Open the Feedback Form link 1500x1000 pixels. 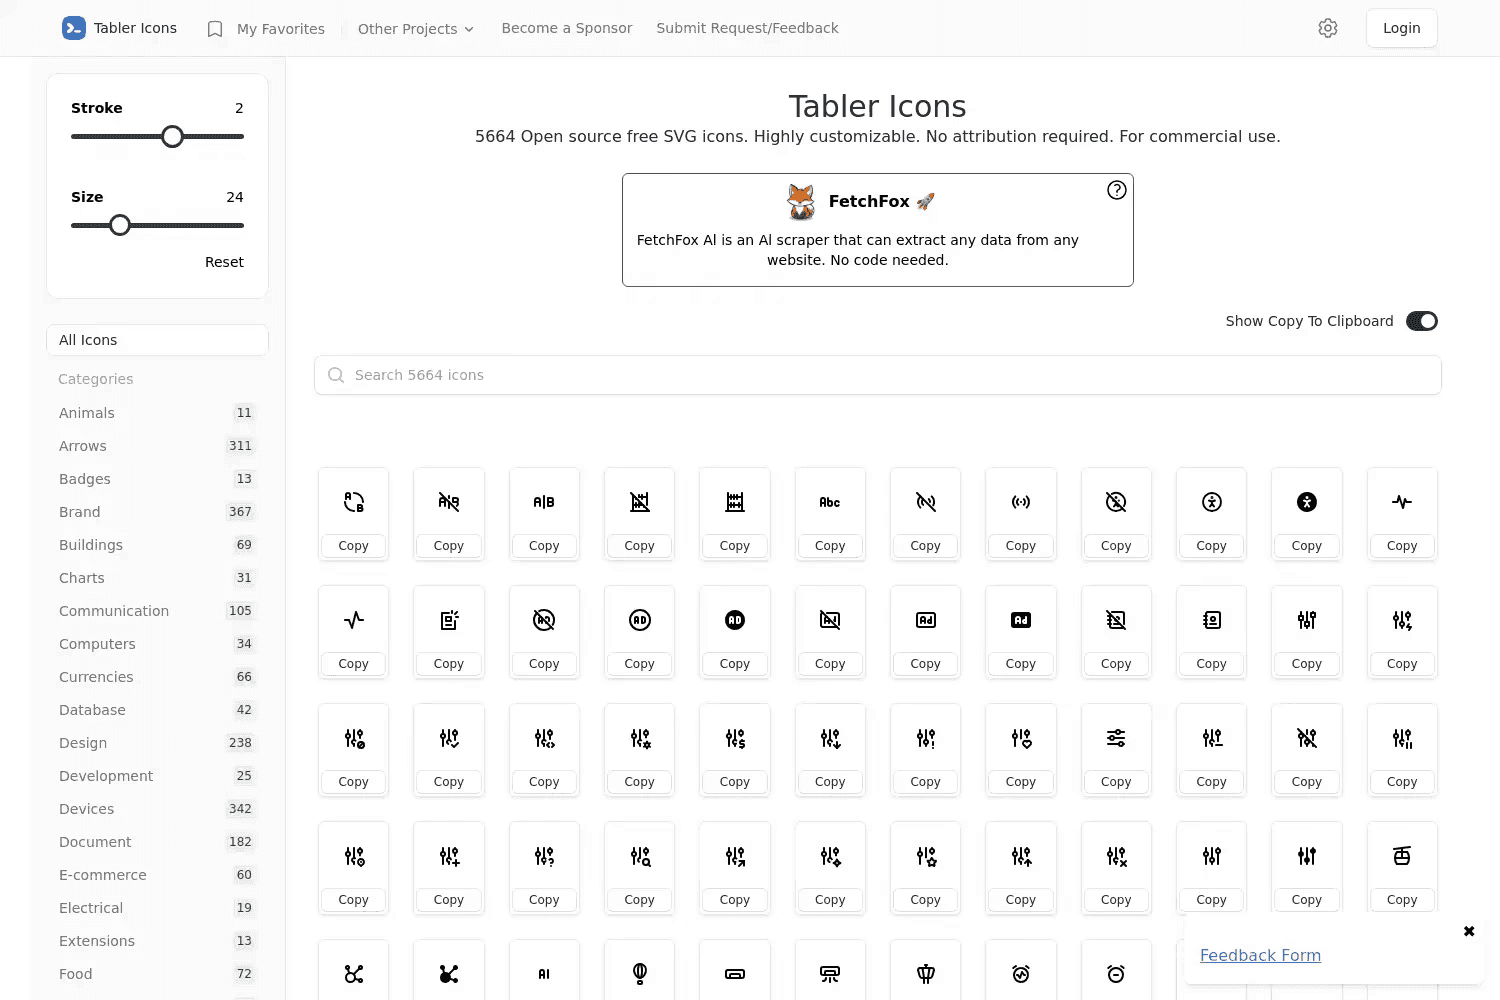(1260, 955)
